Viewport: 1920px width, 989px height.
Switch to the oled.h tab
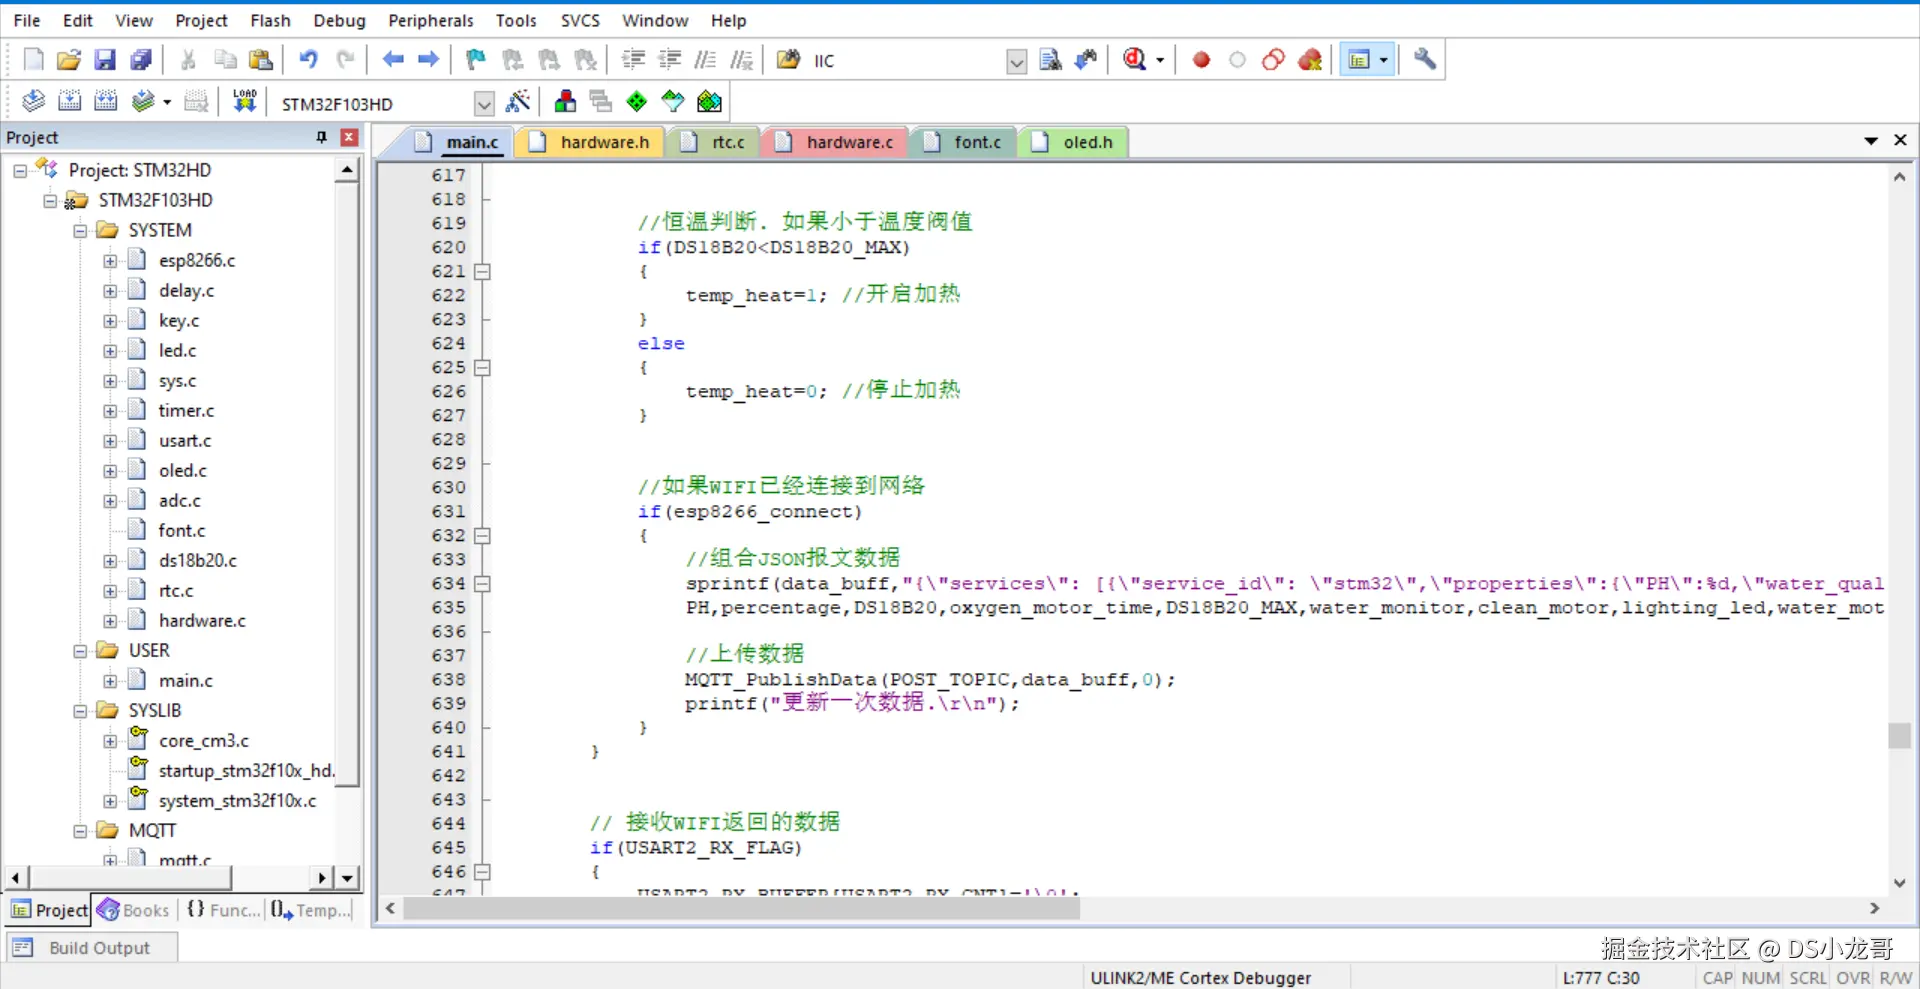[1083, 141]
